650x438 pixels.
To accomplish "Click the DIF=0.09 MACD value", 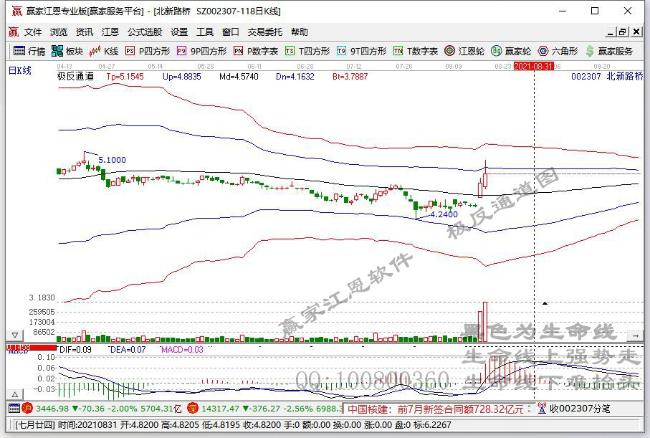I will click(x=75, y=350).
